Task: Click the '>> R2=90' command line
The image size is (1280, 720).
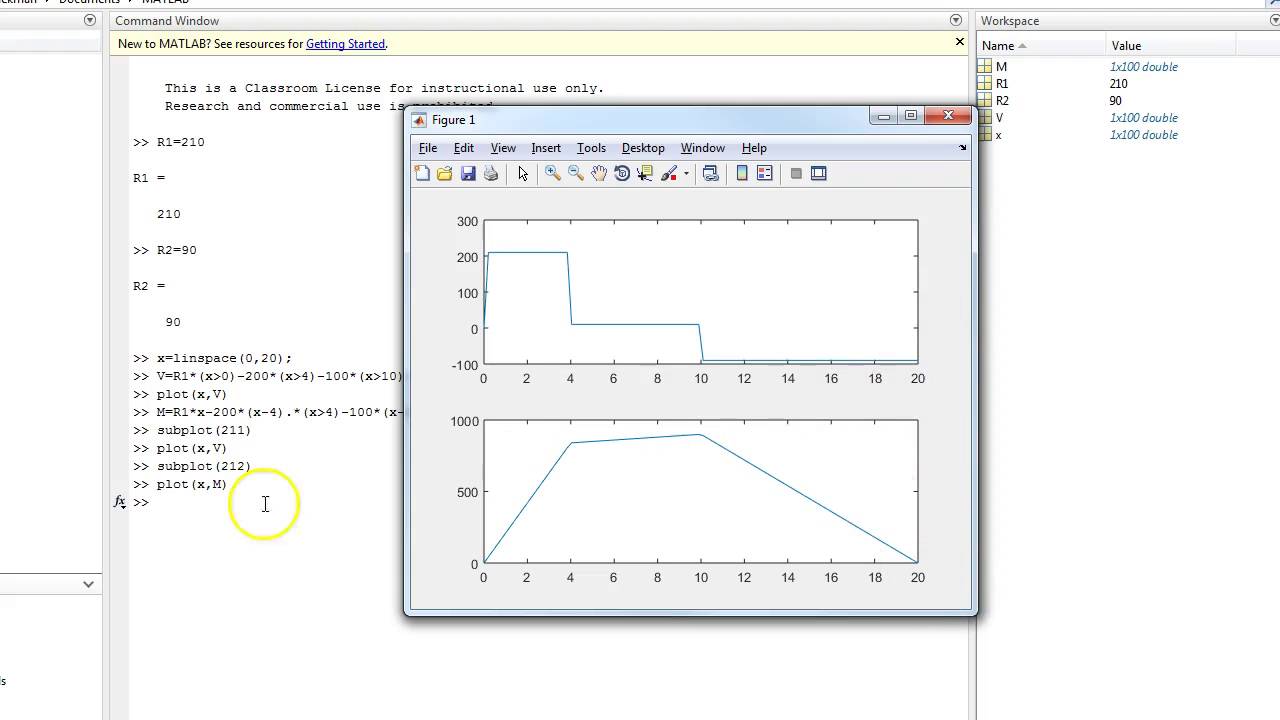Action: (x=165, y=250)
